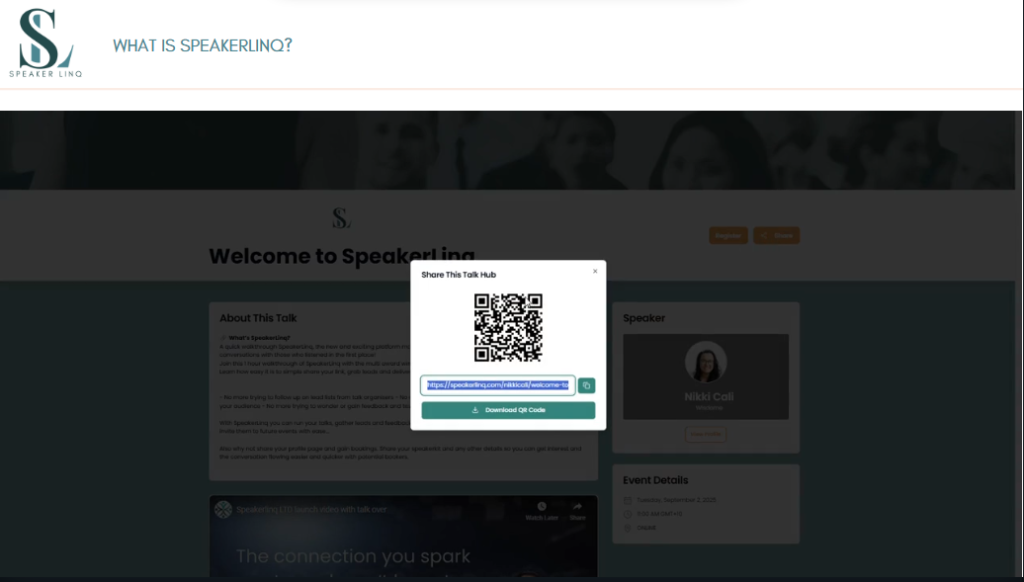This screenshot has height=582, width=1024.
Task: Close the Share This Talk Hub dialog
Action: [x=595, y=271]
